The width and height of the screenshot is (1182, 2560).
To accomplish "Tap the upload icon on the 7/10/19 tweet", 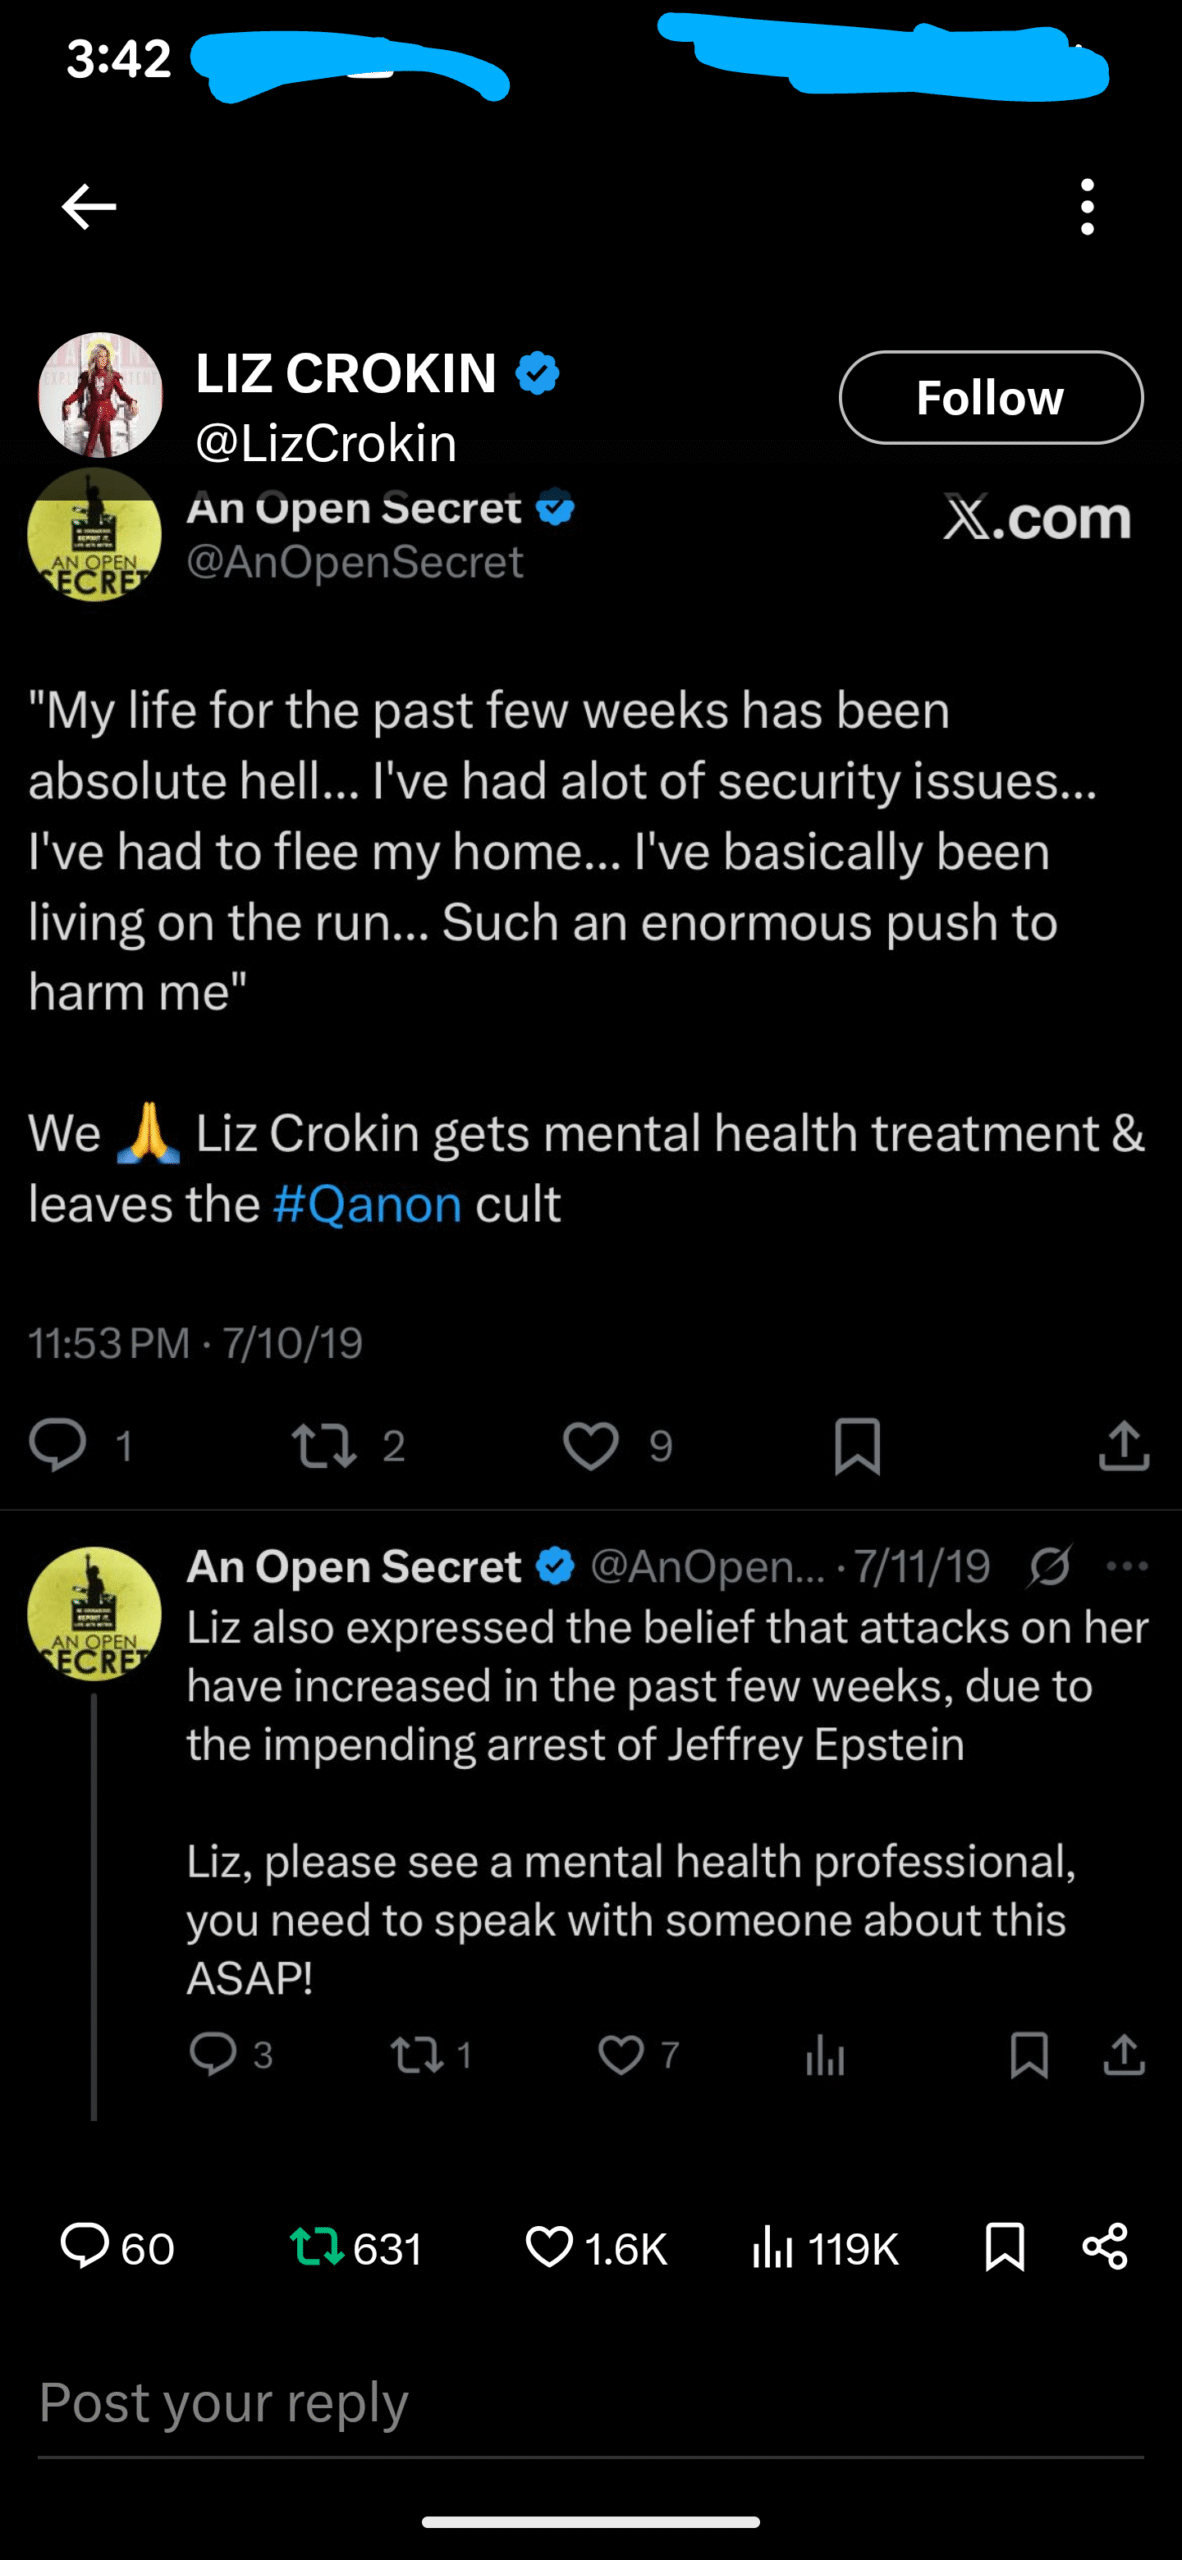I will pos(1124,1446).
